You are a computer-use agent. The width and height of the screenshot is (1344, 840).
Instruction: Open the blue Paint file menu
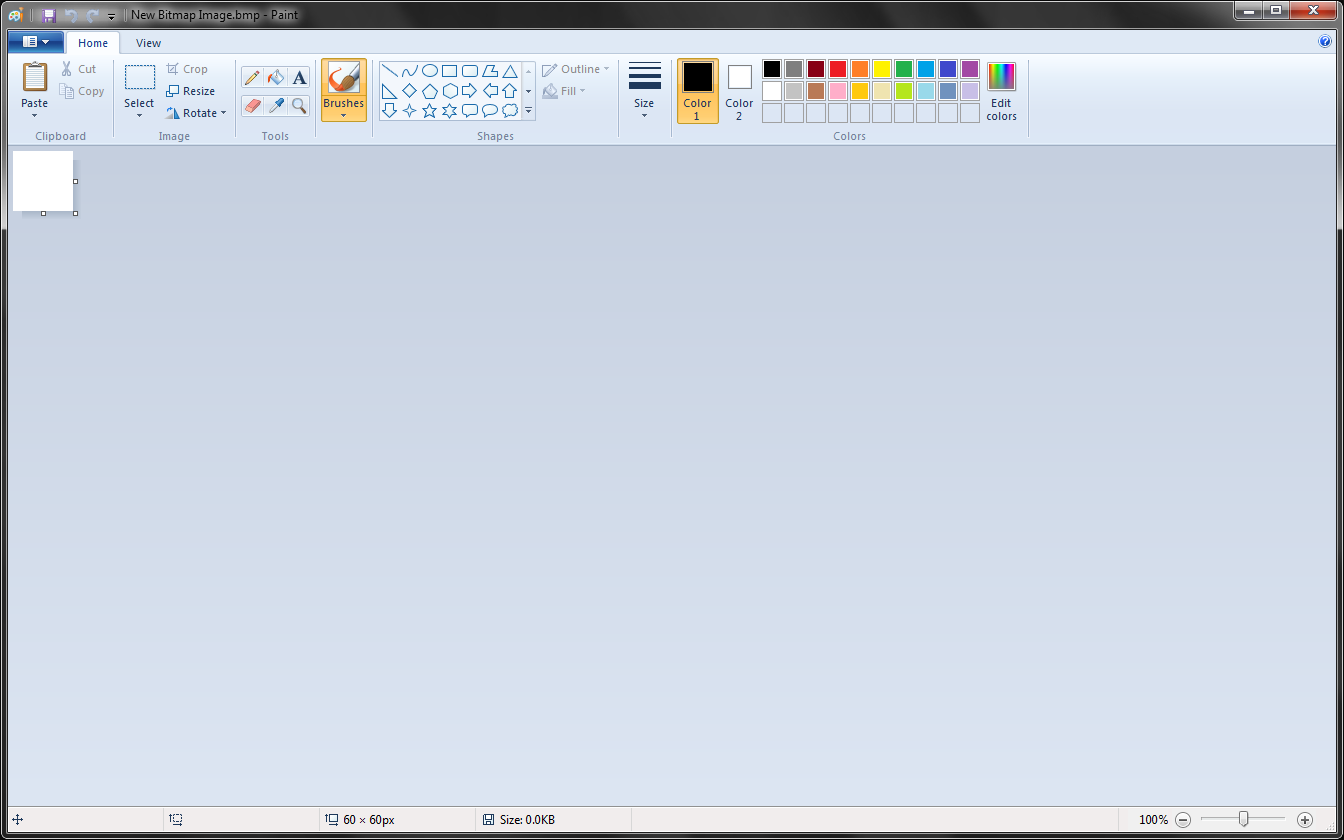click(35, 42)
